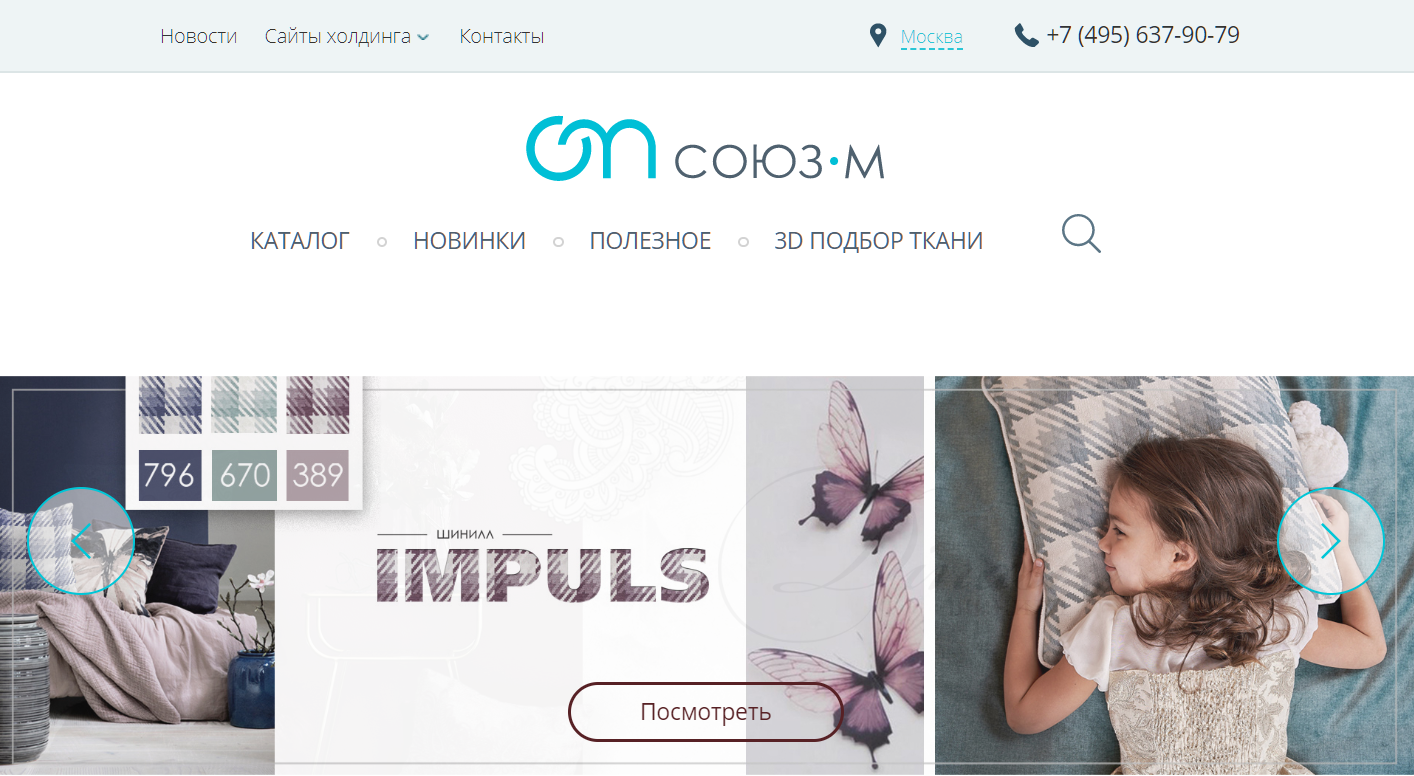Open the Москва city selector
Viewport: 1414px width, 776px height.
pyautogui.click(x=931, y=38)
